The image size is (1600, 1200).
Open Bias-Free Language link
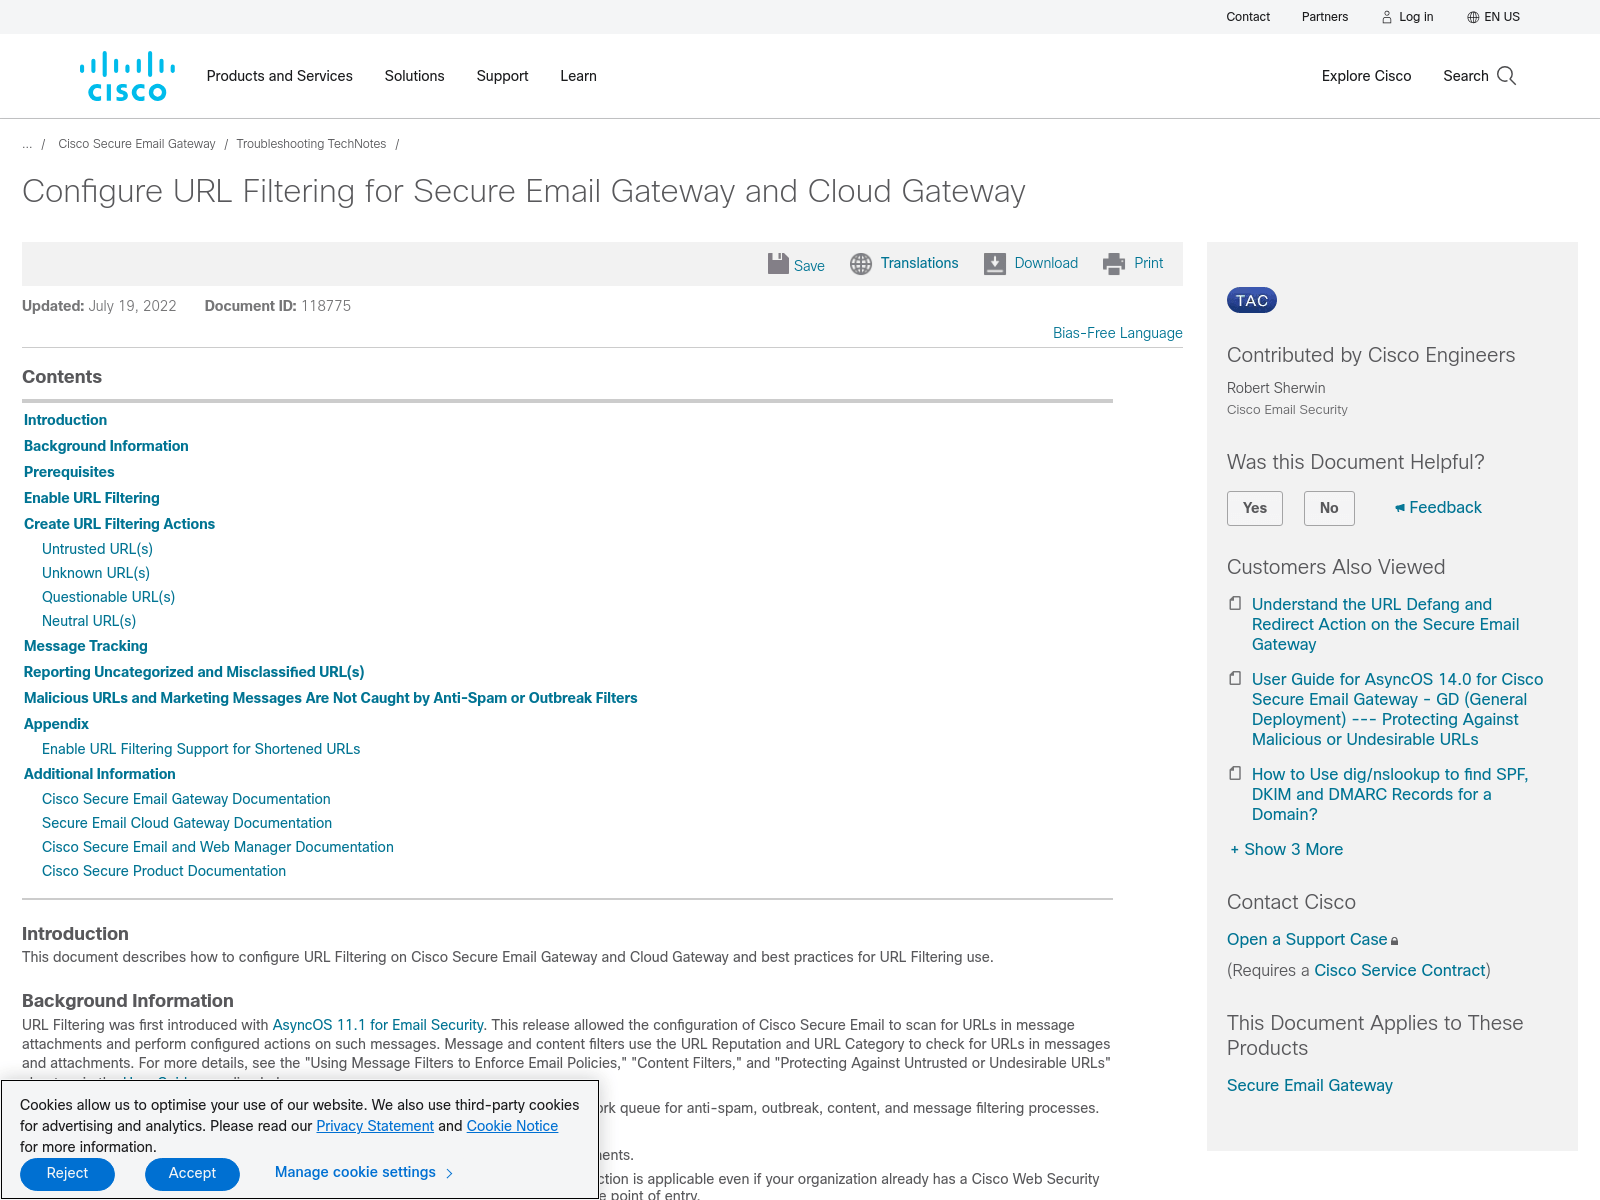(1118, 333)
